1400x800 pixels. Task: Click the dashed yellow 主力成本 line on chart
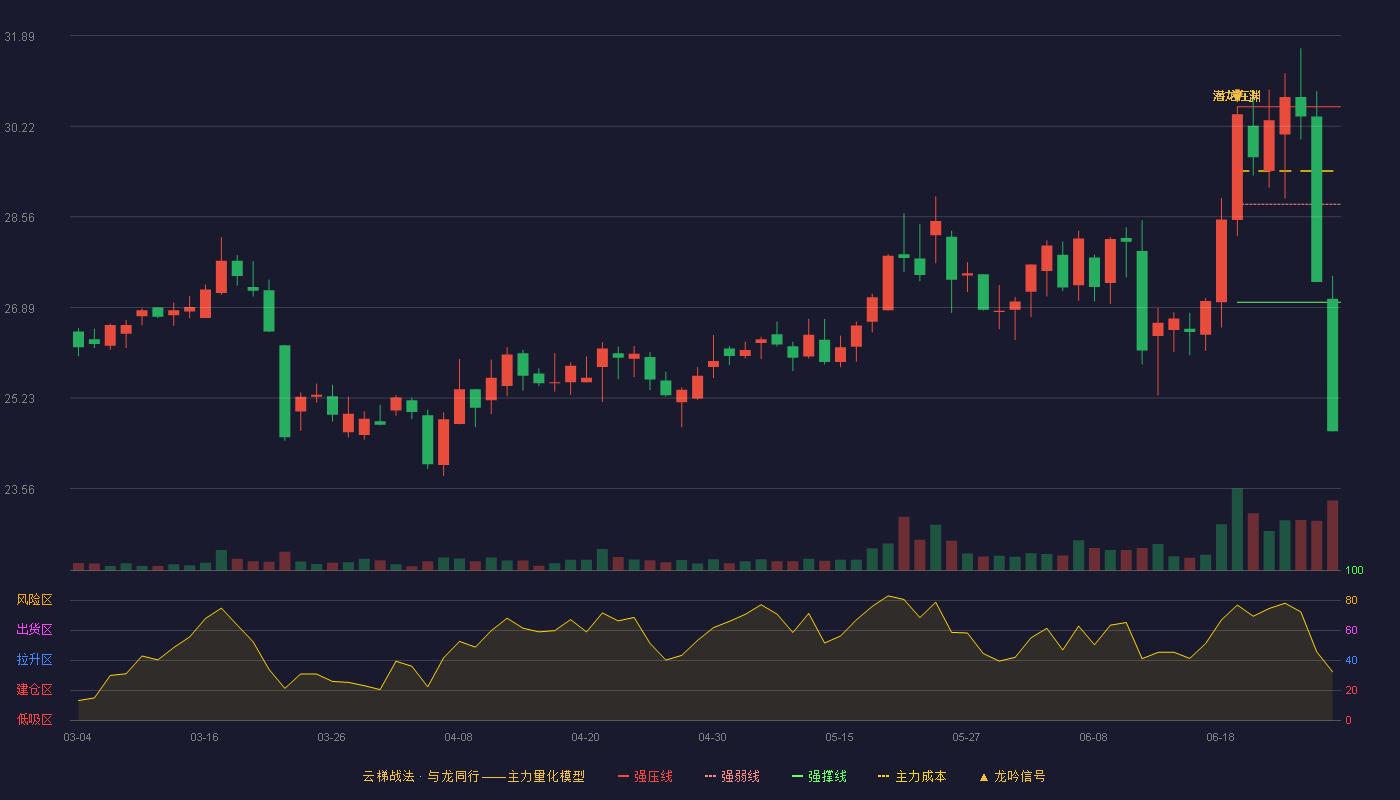(1289, 171)
